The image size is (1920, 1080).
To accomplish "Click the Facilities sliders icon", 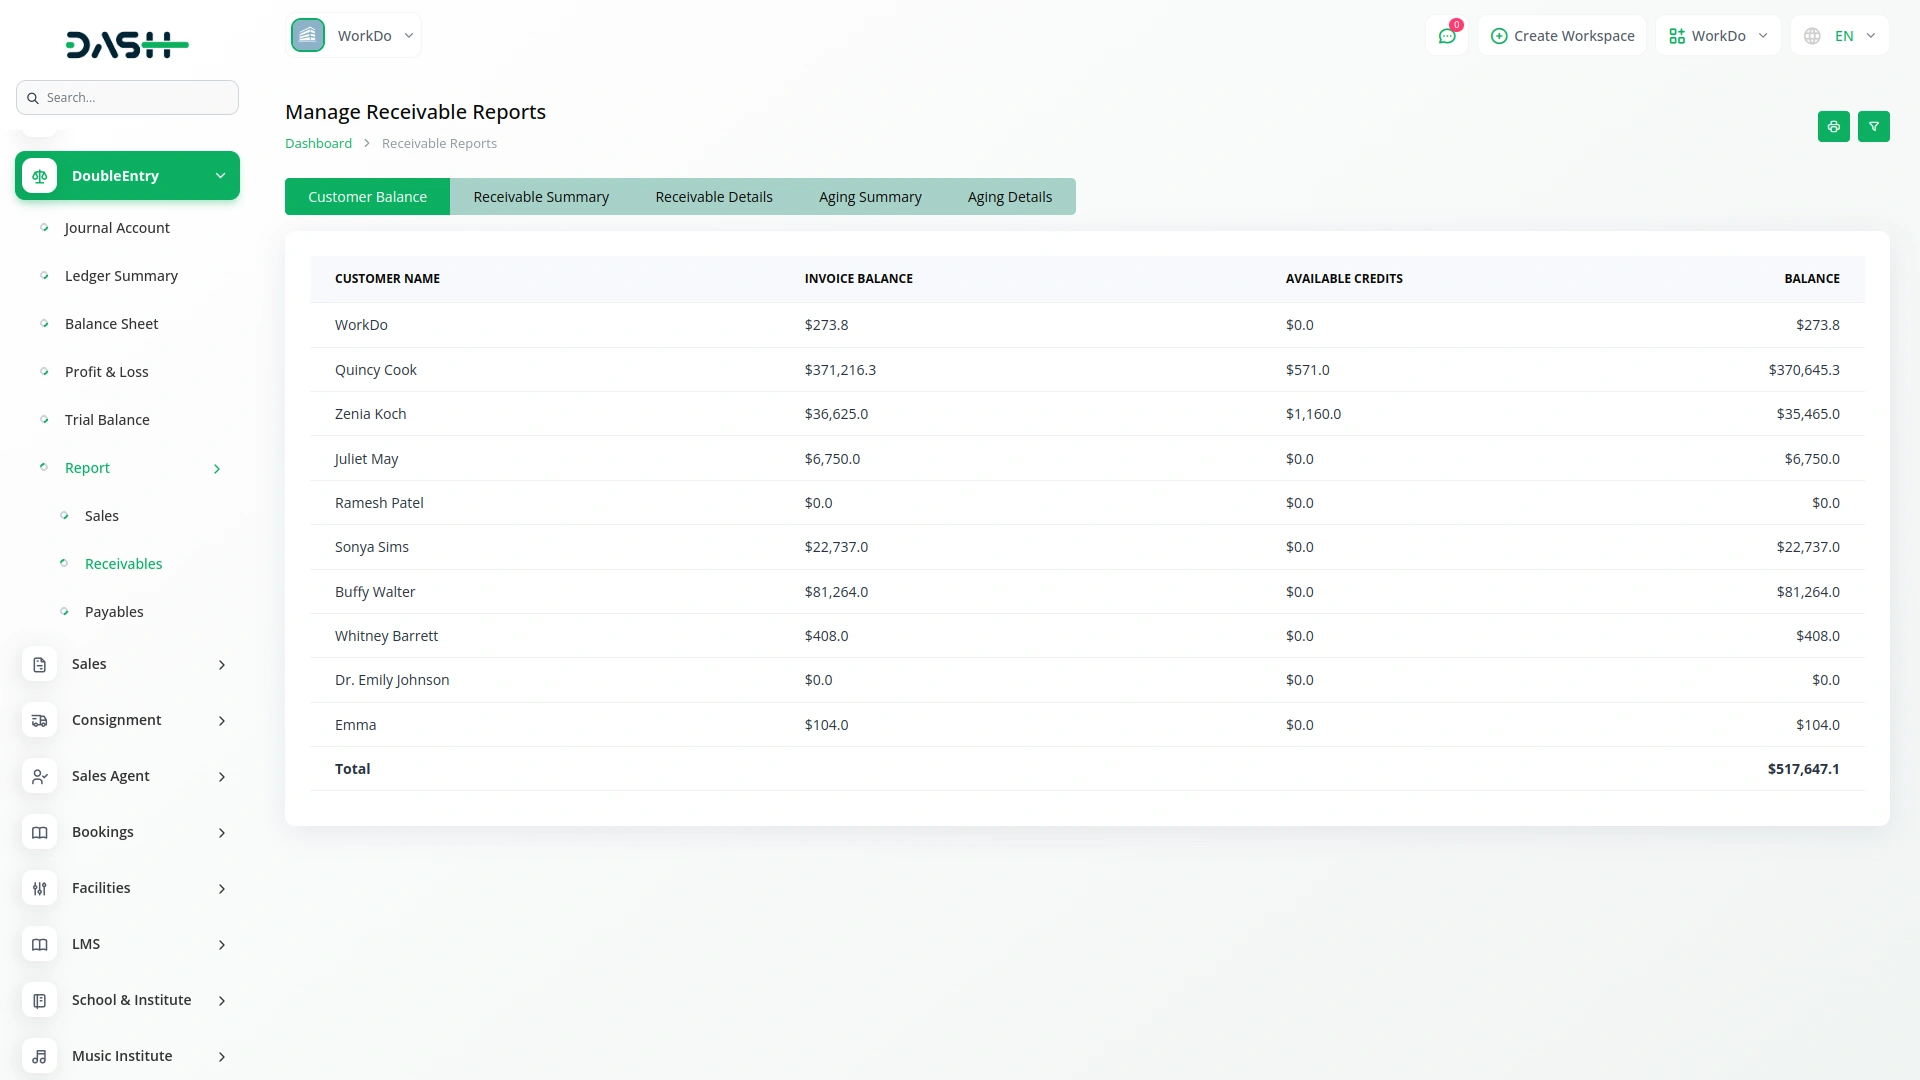I will point(40,888).
